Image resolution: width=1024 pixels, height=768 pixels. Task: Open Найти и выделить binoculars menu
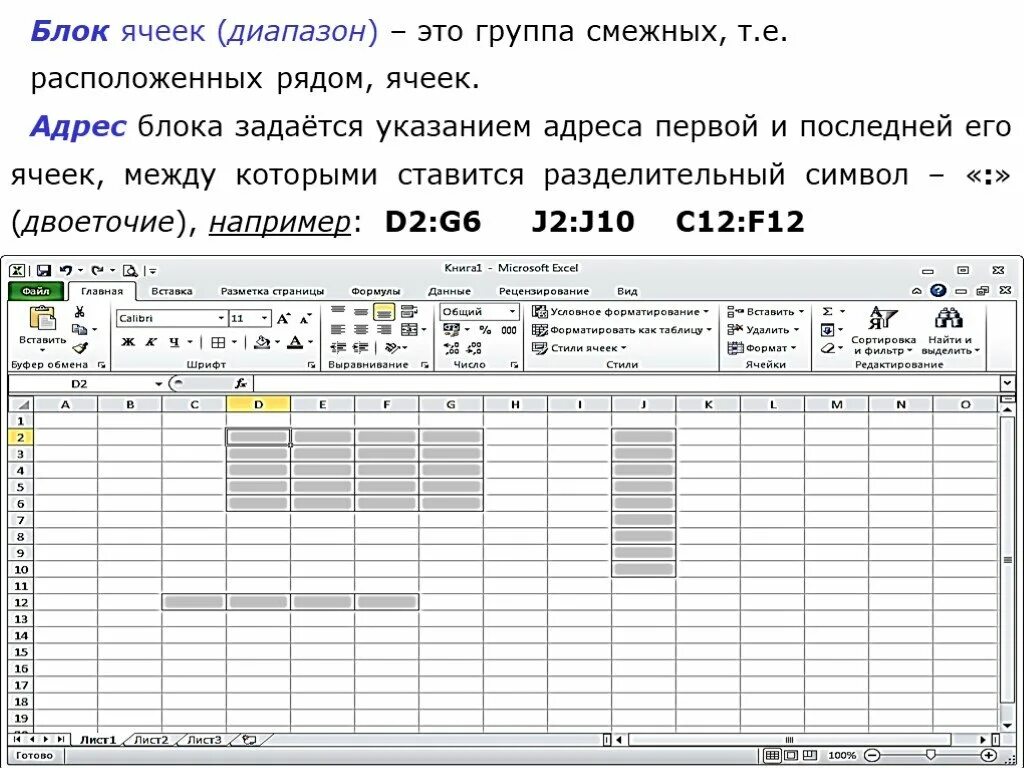[x=950, y=330]
